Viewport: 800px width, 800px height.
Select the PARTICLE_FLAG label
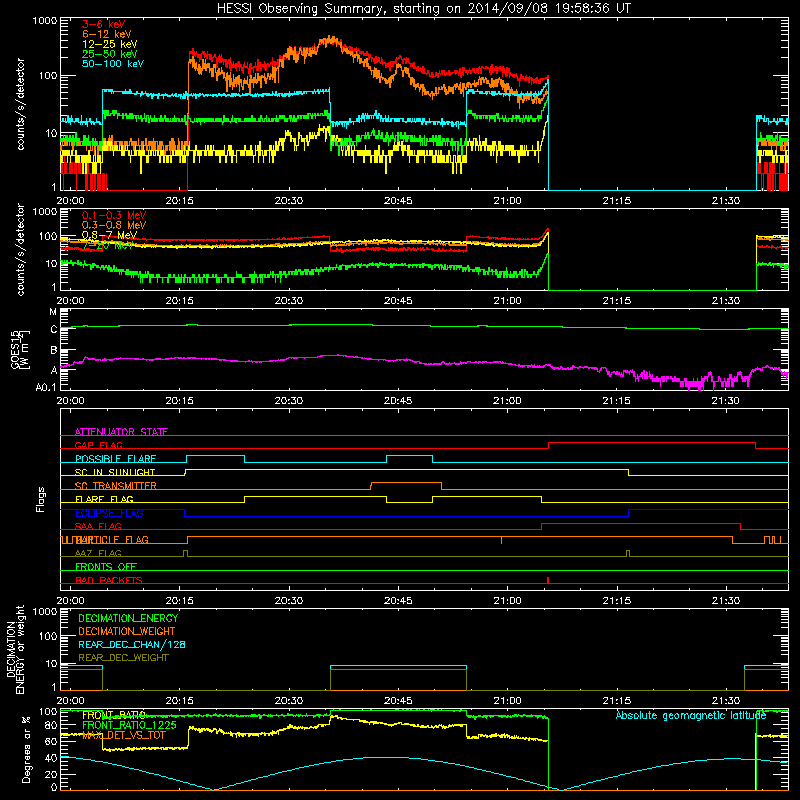pyautogui.click(x=112, y=539)
